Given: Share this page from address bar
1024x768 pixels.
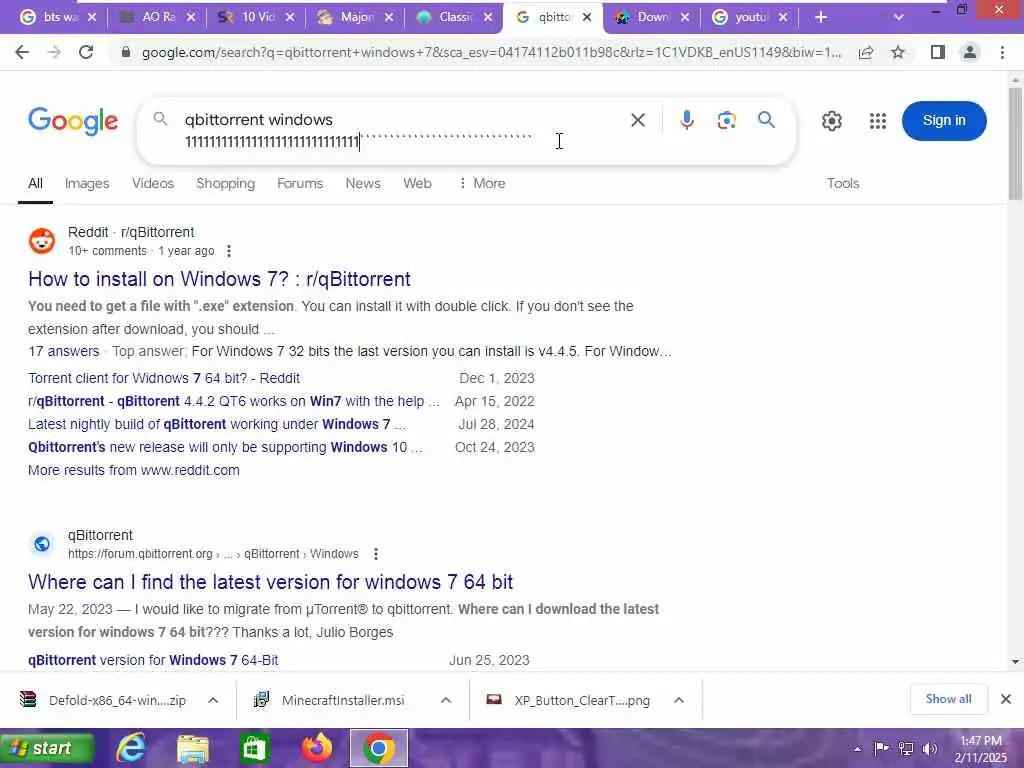Looking at the screenshot, I should 866,52.
